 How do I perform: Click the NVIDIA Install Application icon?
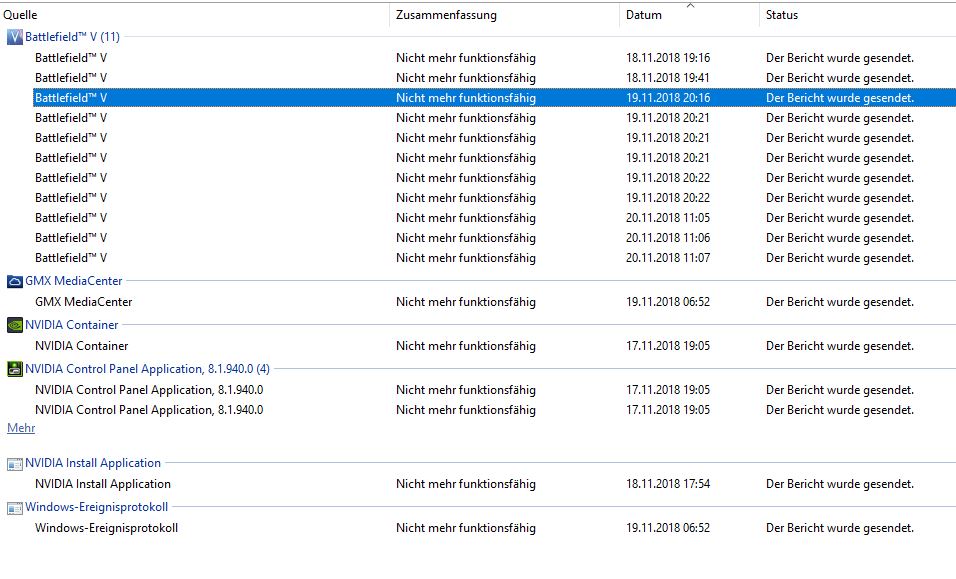pos(15,464)
